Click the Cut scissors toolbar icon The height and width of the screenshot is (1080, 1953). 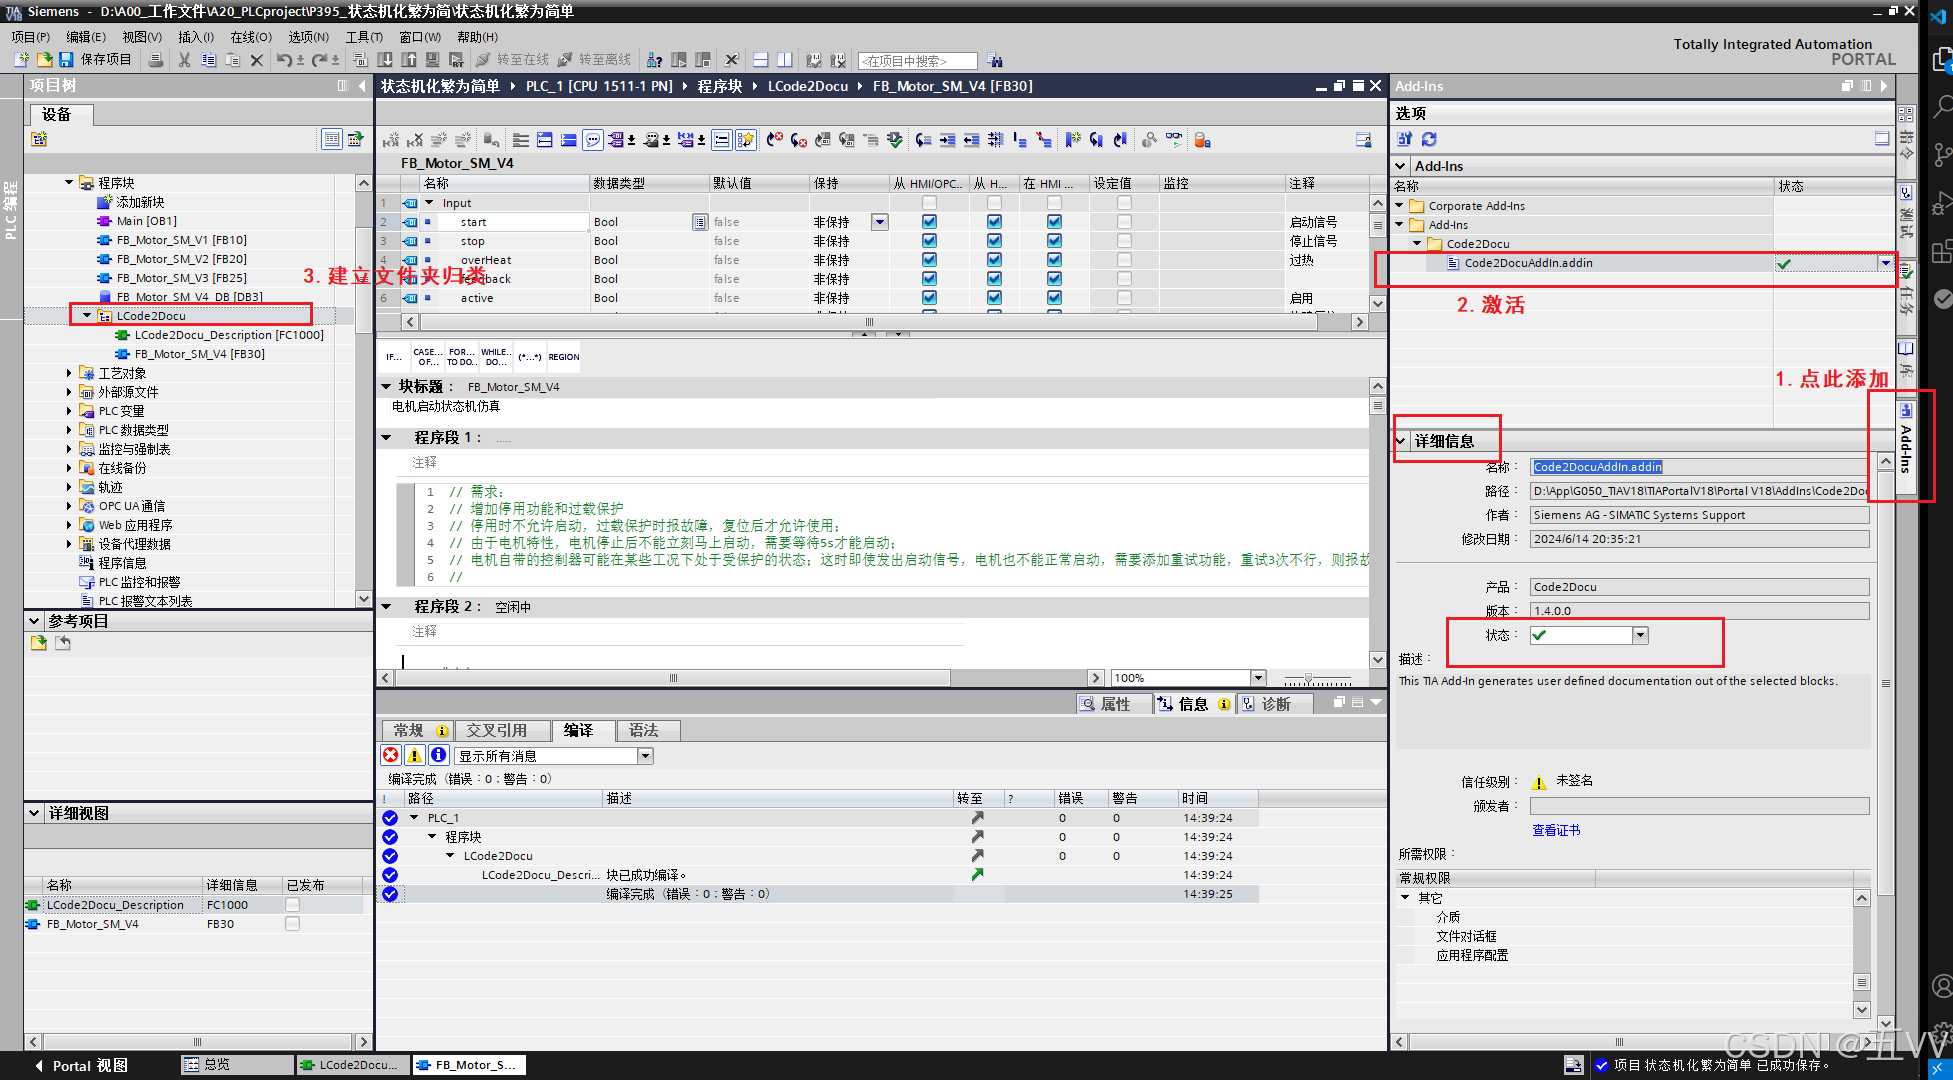tap(184, 60)
